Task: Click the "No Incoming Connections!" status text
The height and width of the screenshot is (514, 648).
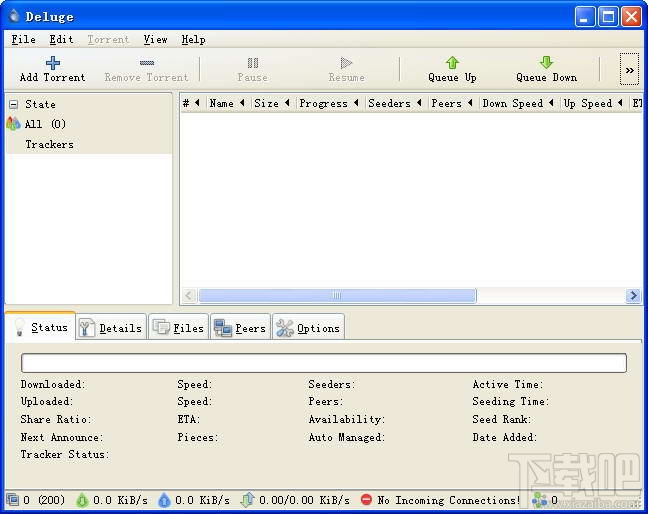Action: pyautogui.click(x=449, y=500)
